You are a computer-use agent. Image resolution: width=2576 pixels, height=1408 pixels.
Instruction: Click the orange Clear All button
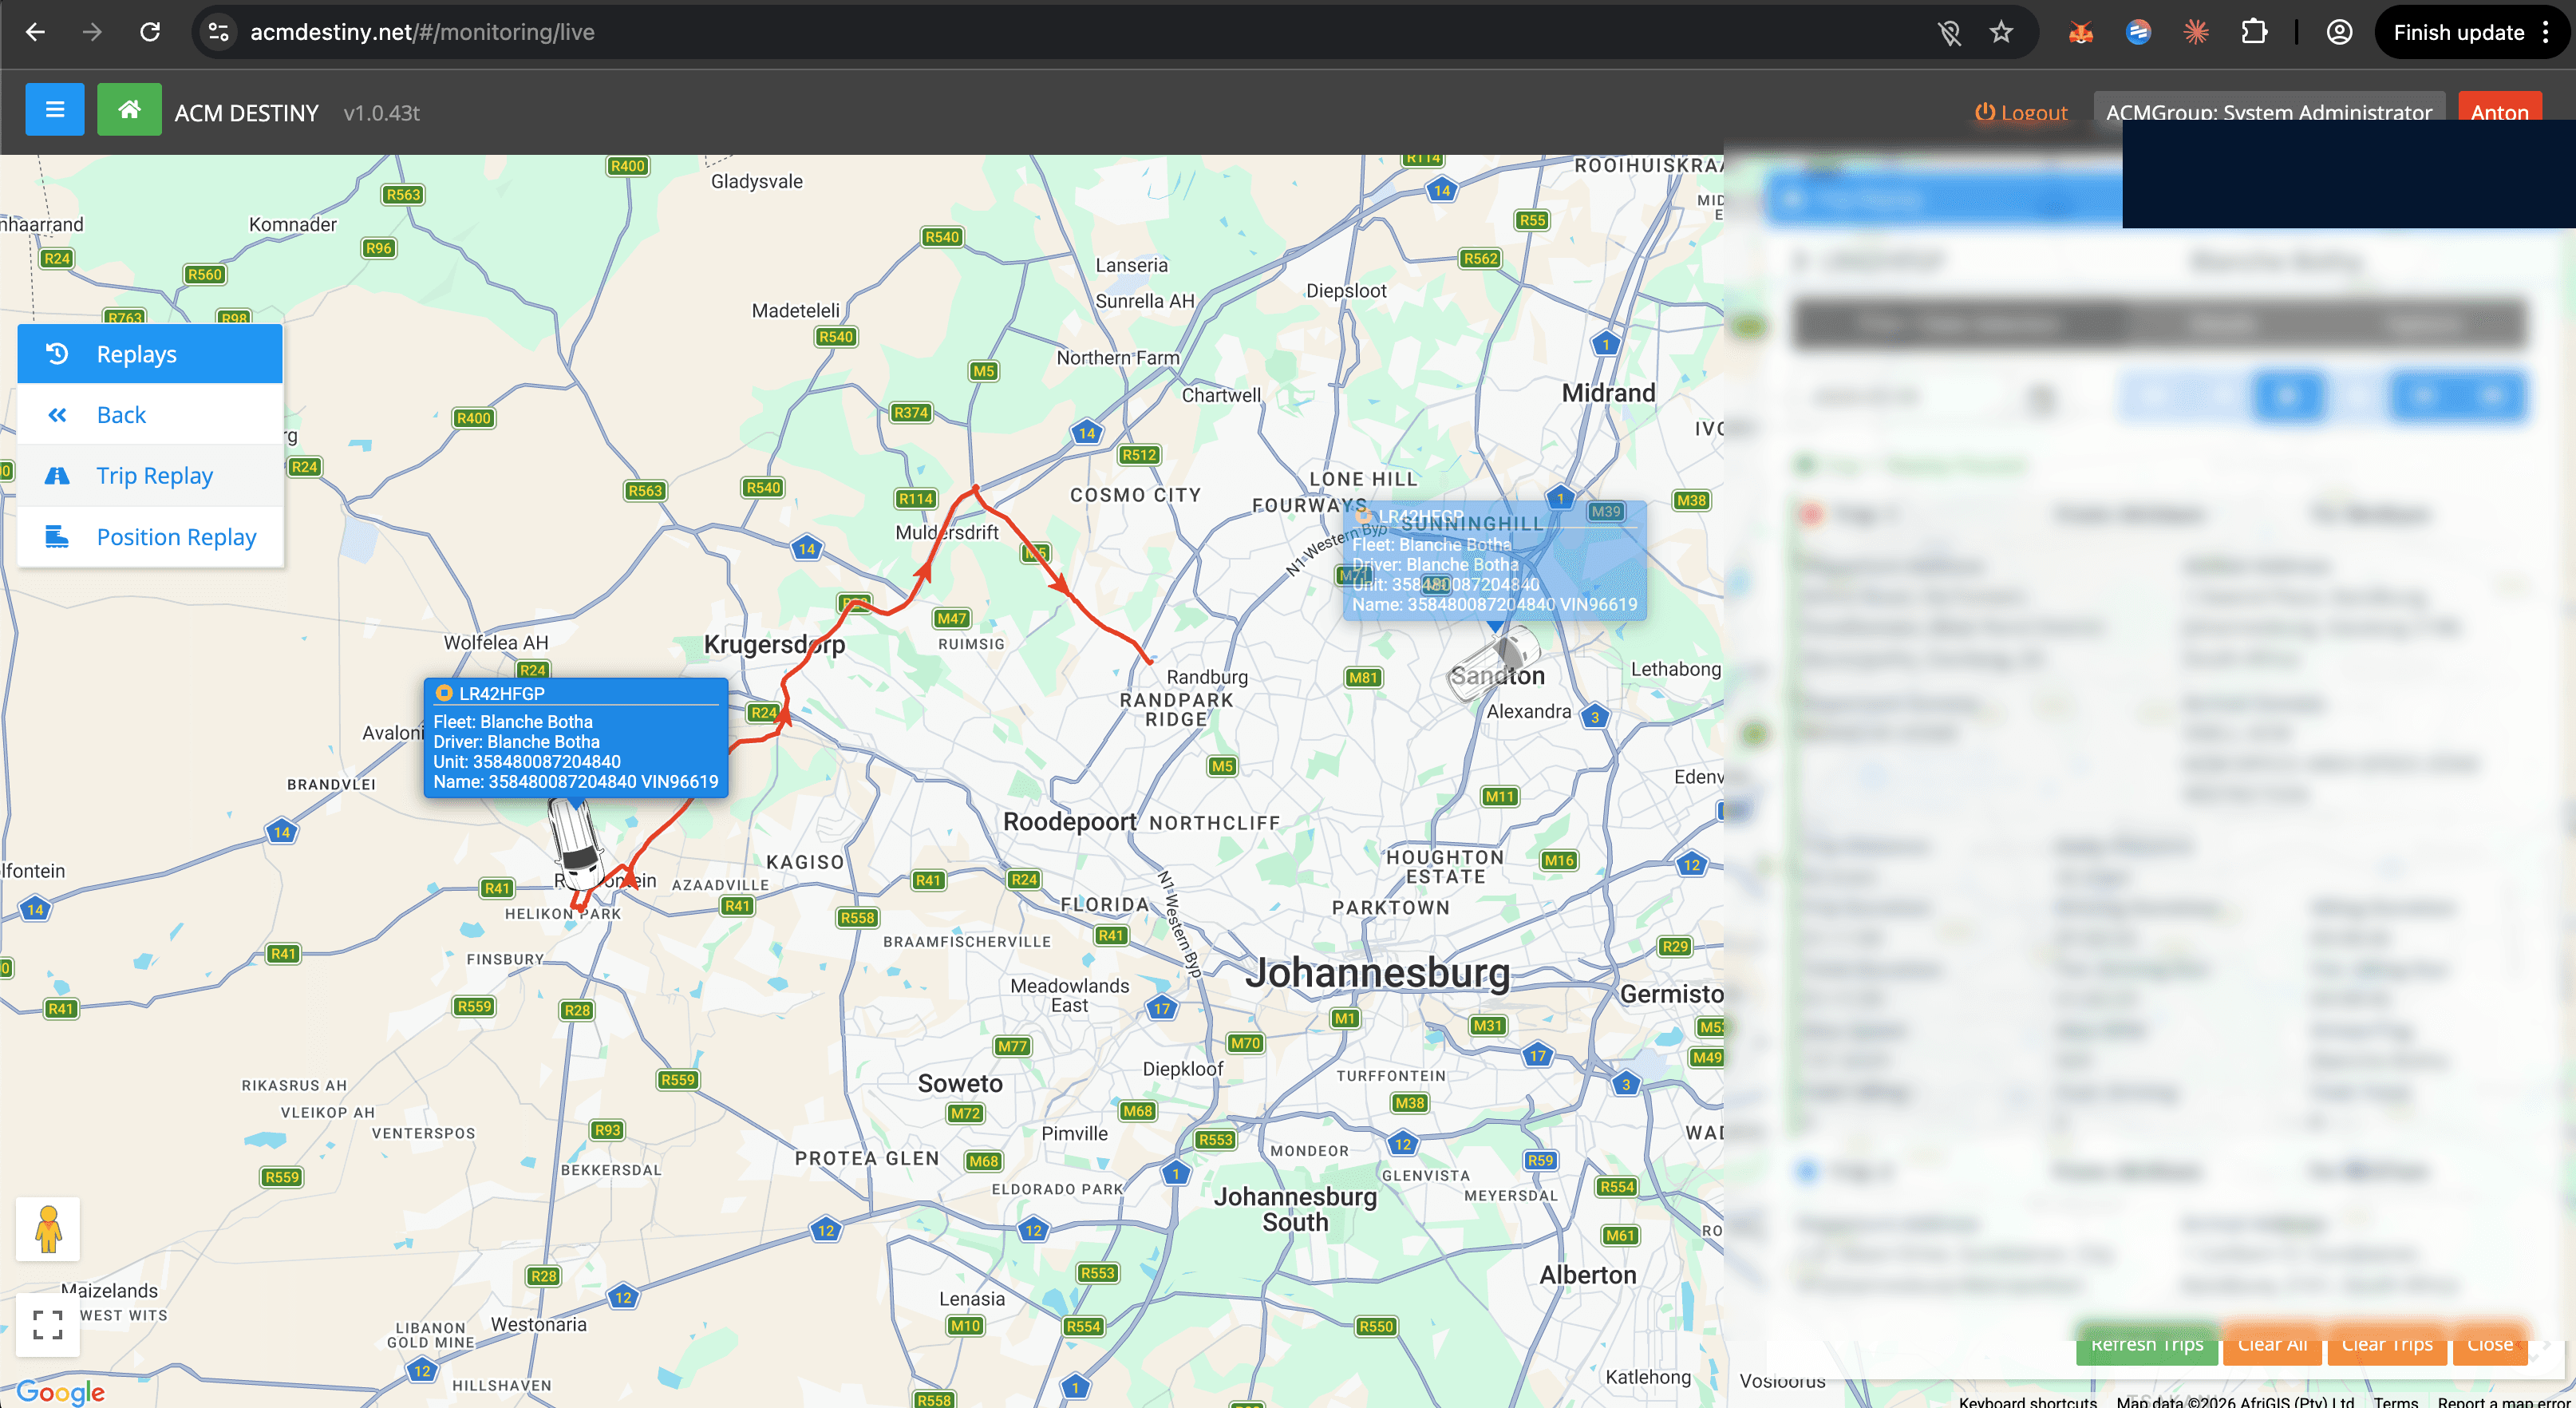click(x=2273, y=1344)
